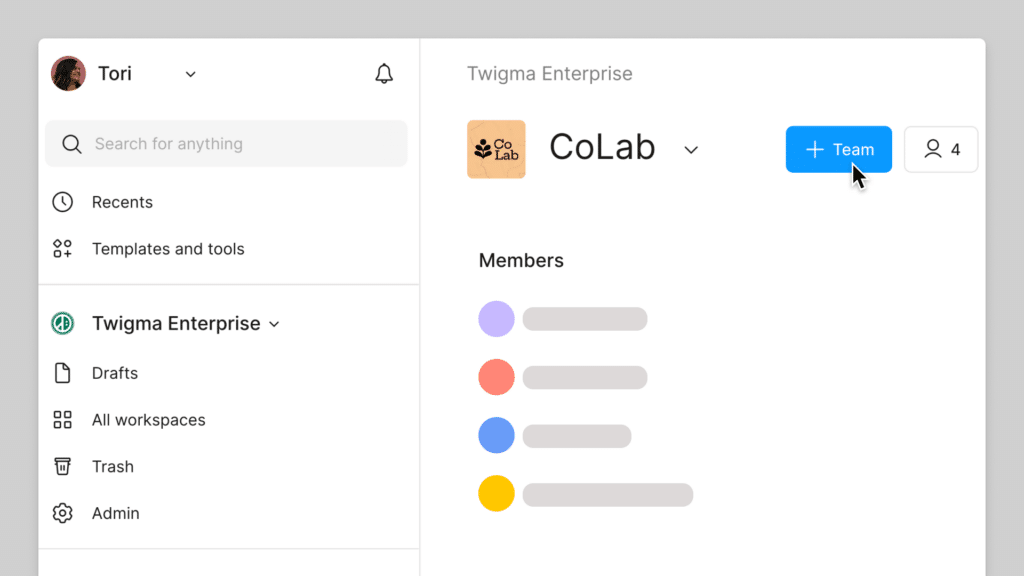This screenshot has width=1024, height=576.
Task: Open the Trash bin icon
Action: [x=61, y=466]
